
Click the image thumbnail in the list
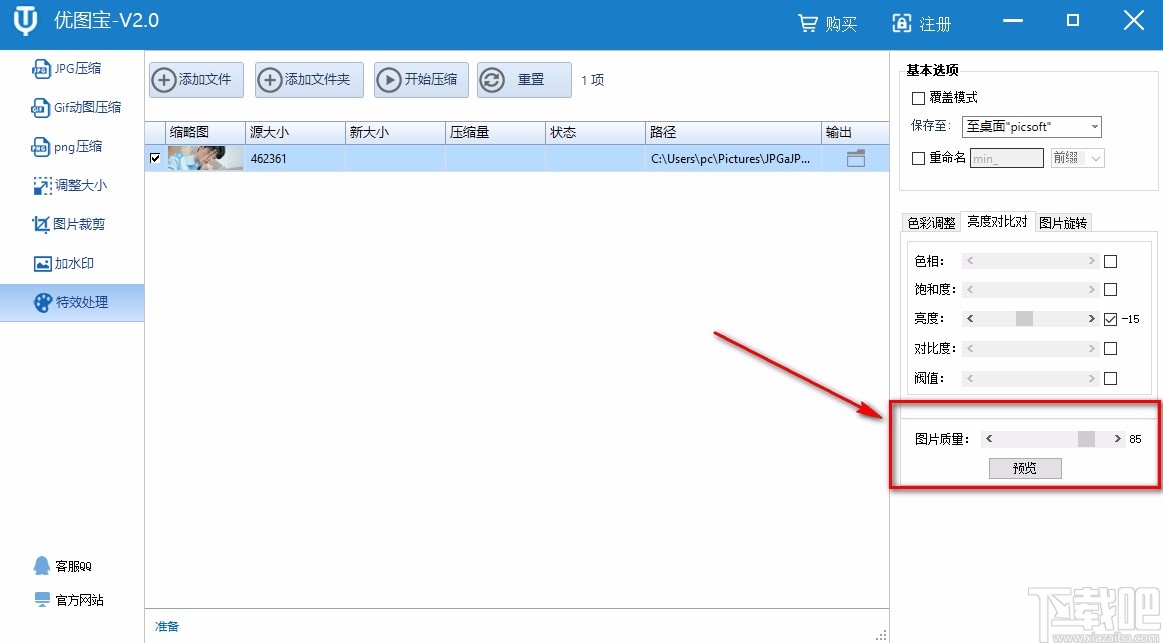click(x=205, y=158)
